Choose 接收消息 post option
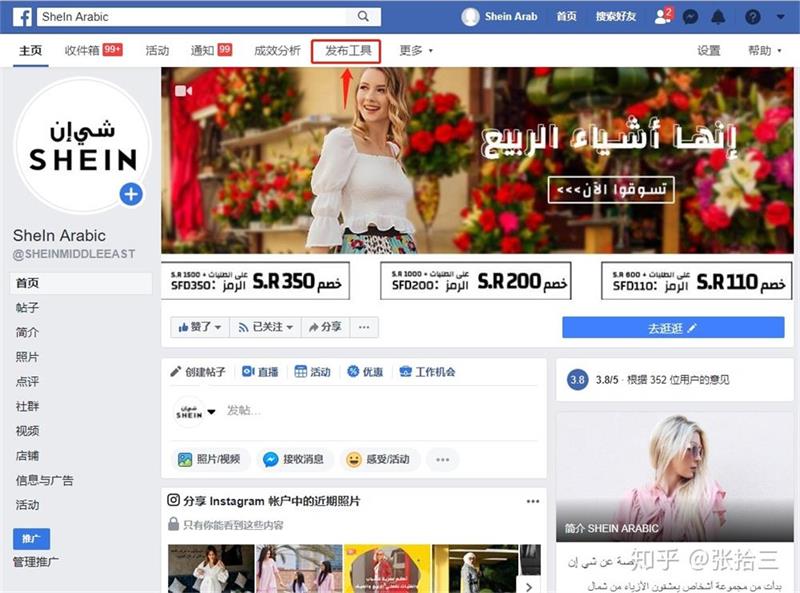Screen dimensions: 800x593 [x=294, y=459]
